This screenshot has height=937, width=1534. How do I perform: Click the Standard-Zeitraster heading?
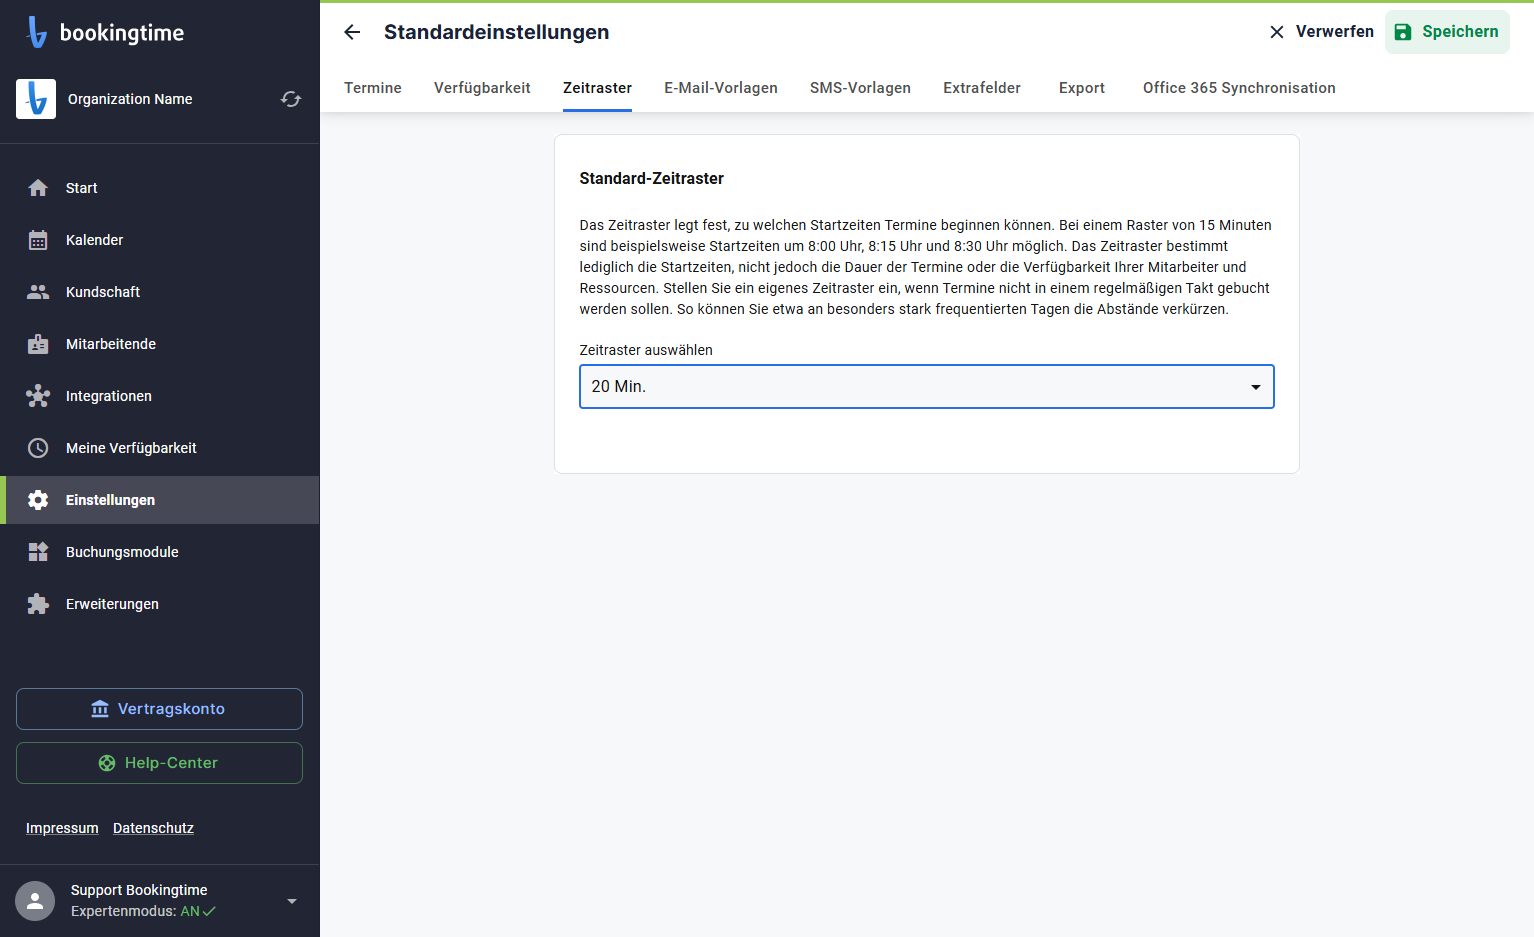tap(652, 179)
